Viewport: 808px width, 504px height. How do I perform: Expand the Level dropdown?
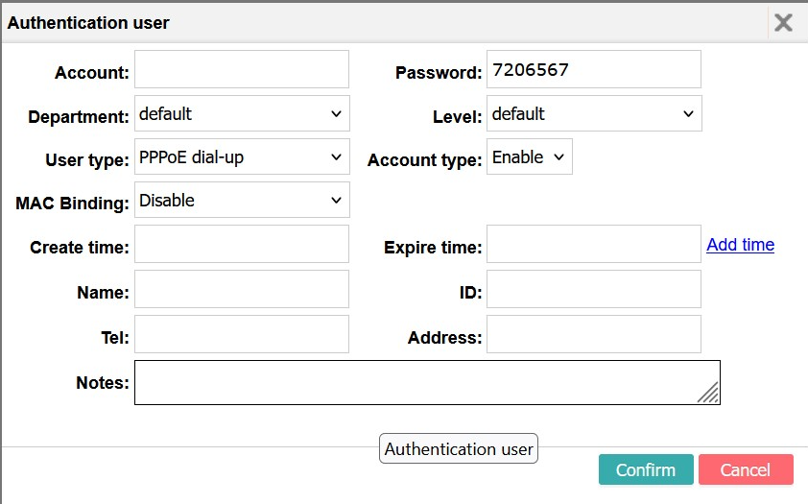(x=594, y=113)
